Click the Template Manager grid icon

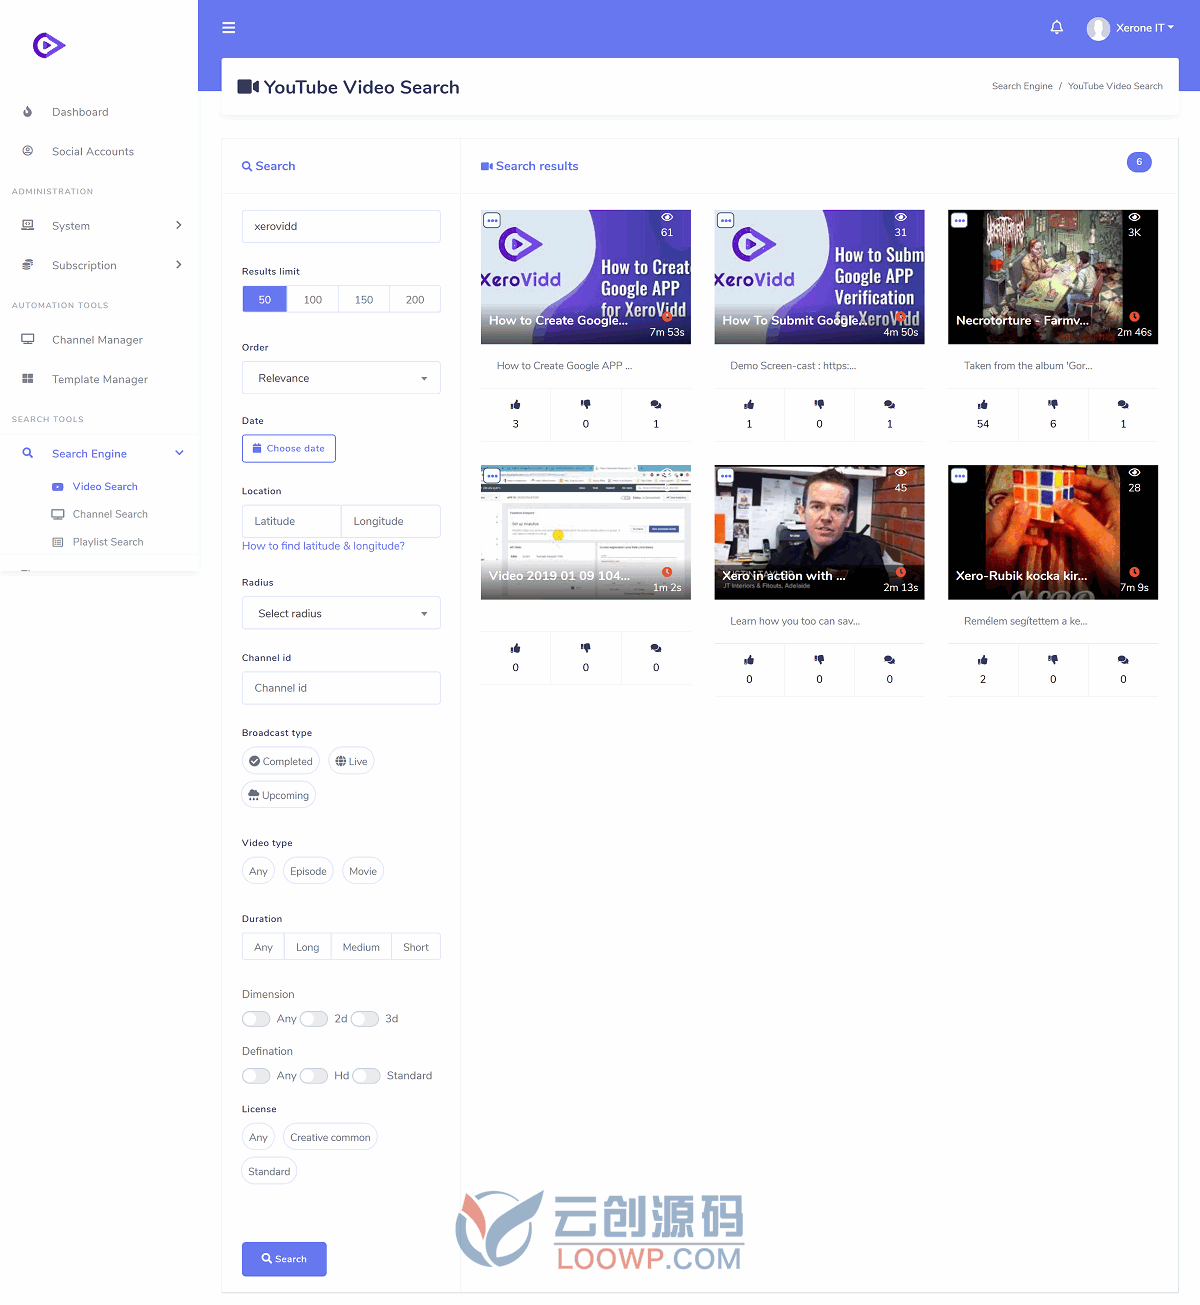(x=28, y=379)
